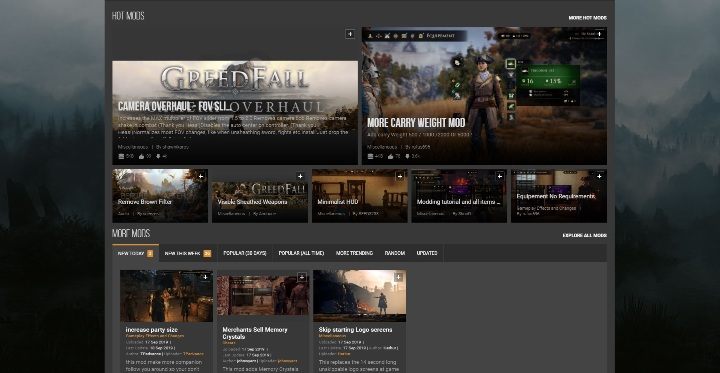
Task: Open the Popular (All Time) tab
Action: [x=301, y=253]
